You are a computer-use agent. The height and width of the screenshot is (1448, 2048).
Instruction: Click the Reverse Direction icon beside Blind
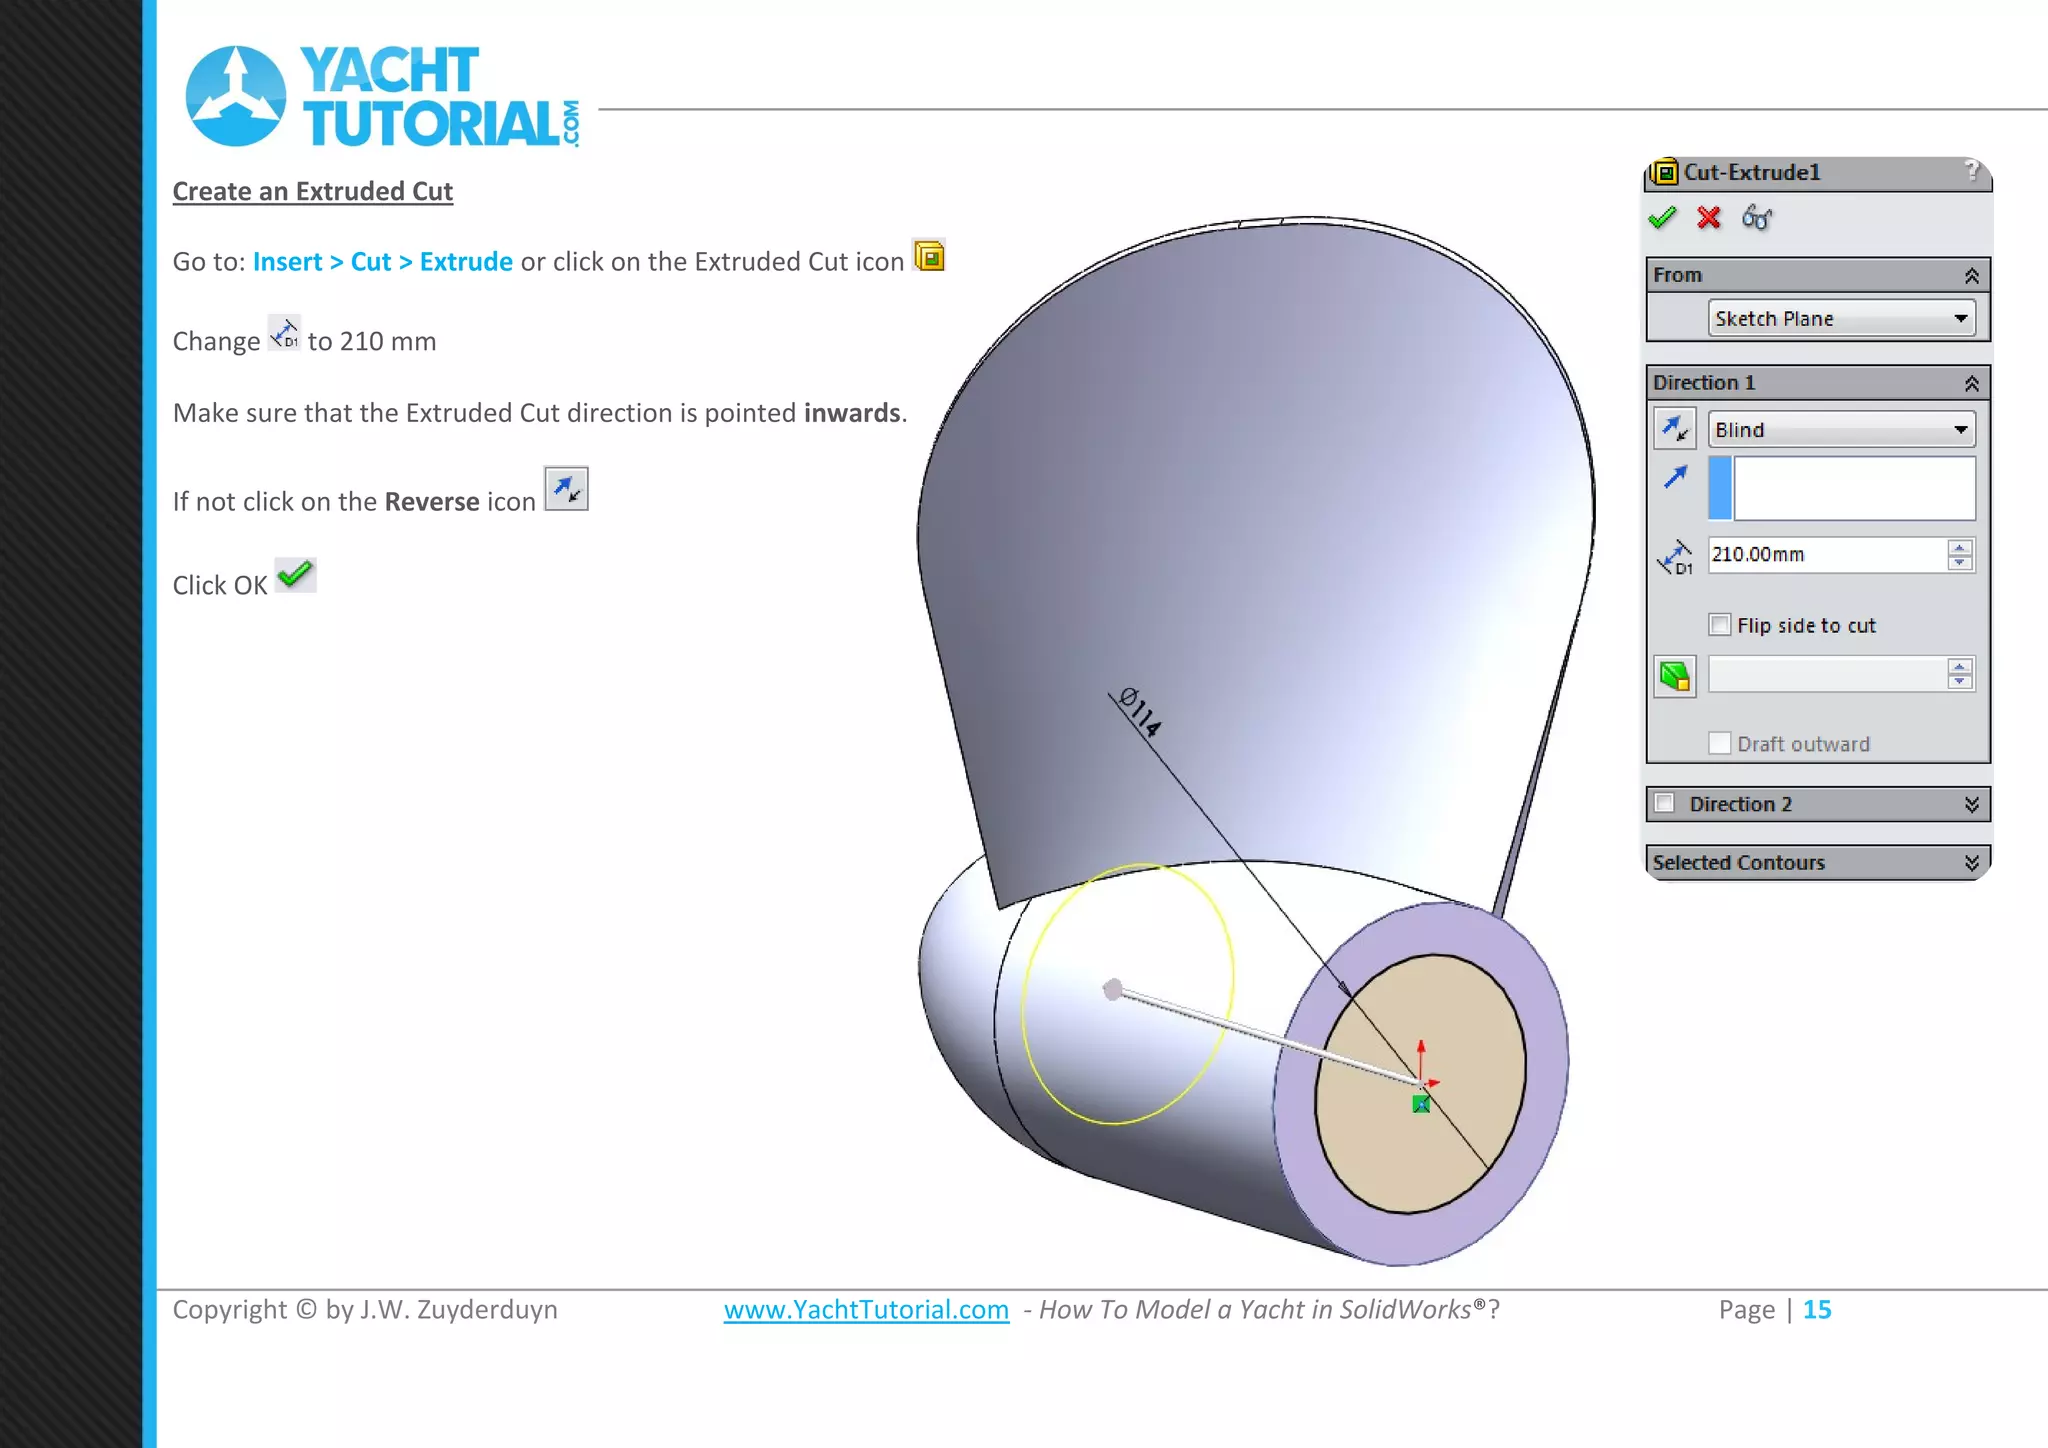coord(1675,430)
